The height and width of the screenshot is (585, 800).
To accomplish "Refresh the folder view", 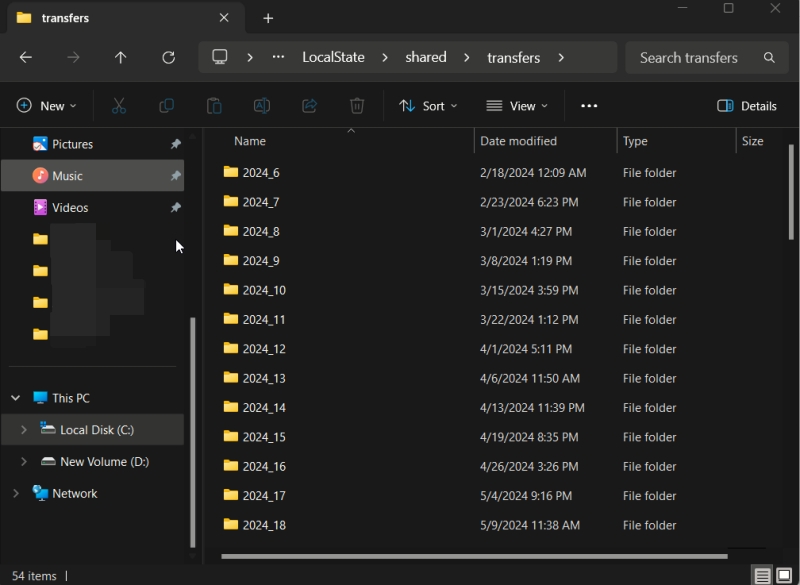I will tap(168, 57).
